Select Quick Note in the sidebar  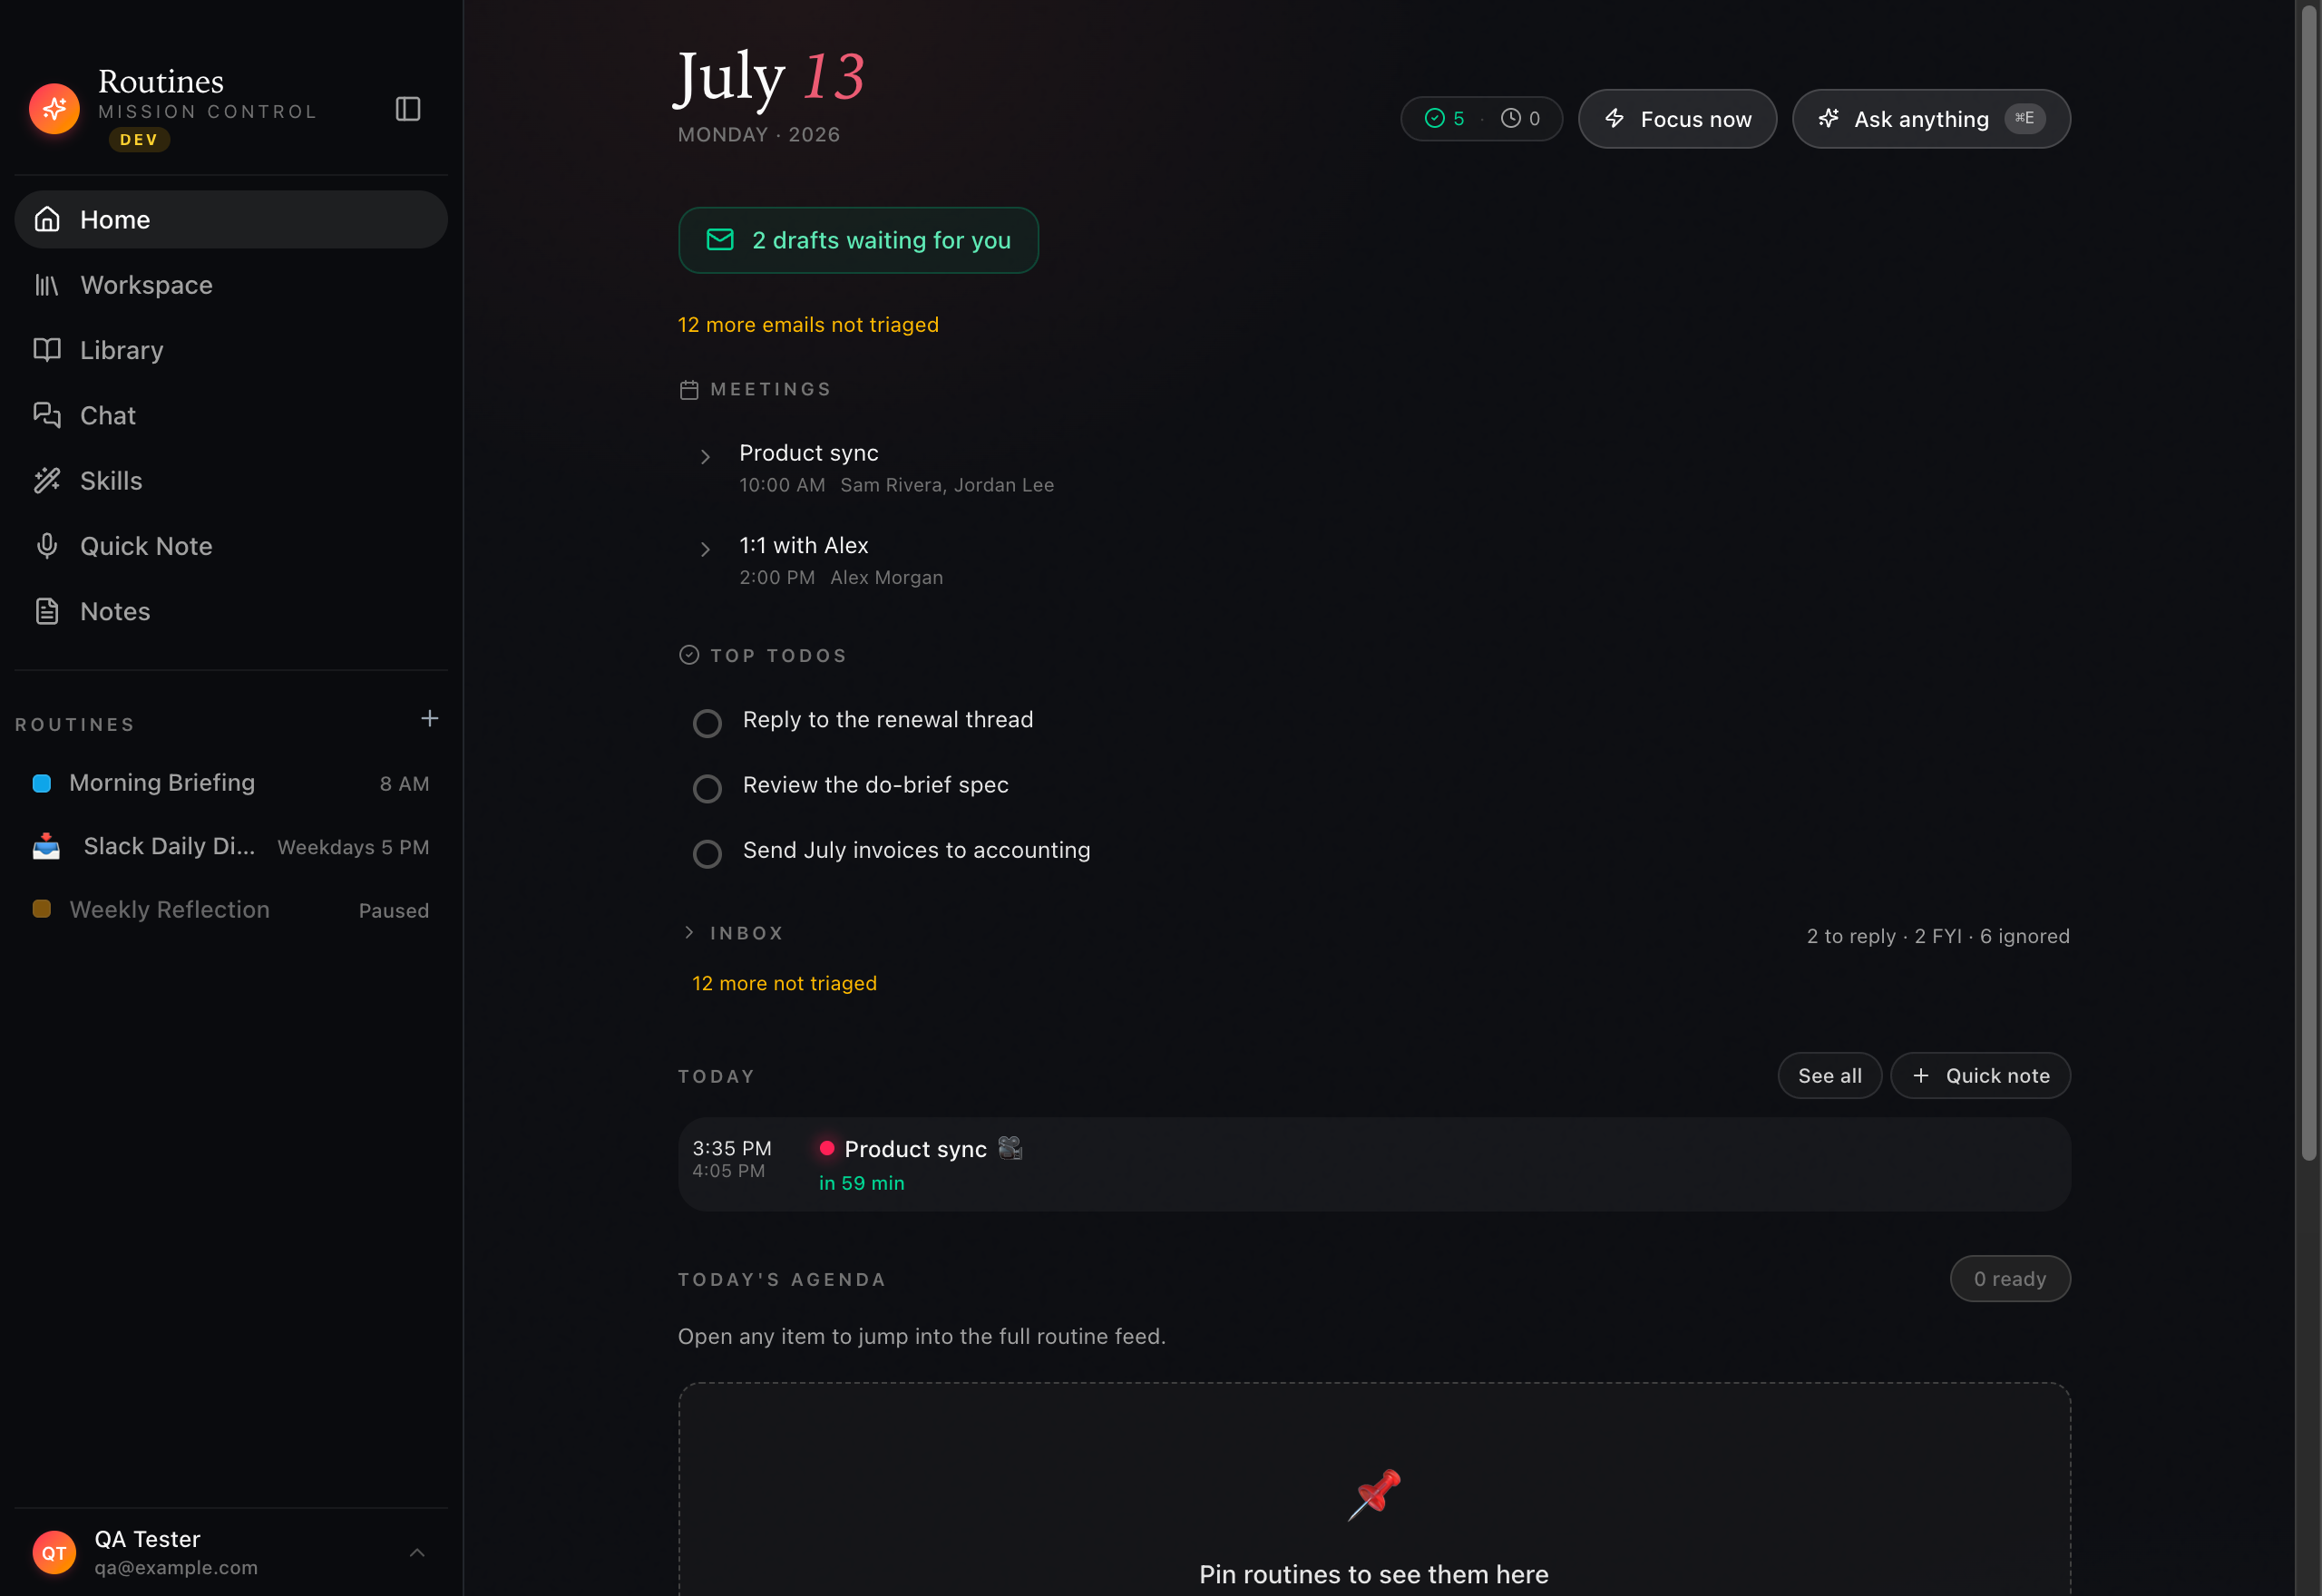click(231, 546)
